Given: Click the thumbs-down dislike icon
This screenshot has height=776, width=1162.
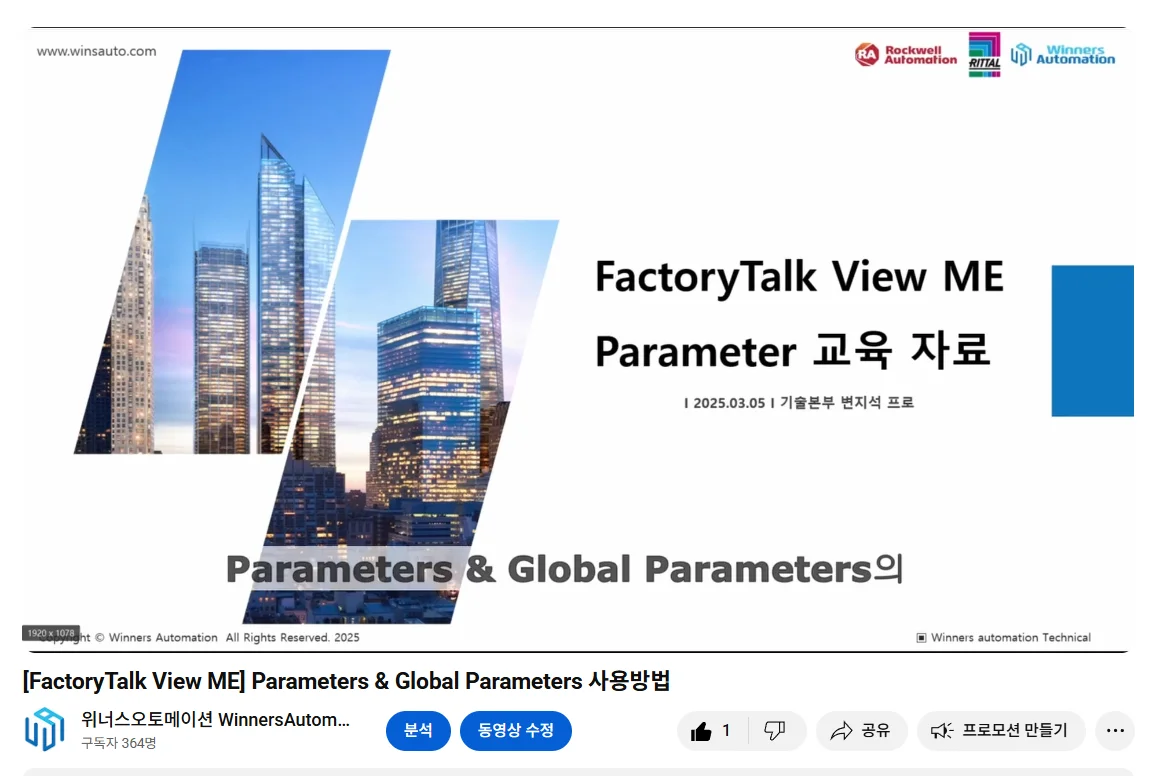Looking at the screenshot, I should click(x=775, y=731).
